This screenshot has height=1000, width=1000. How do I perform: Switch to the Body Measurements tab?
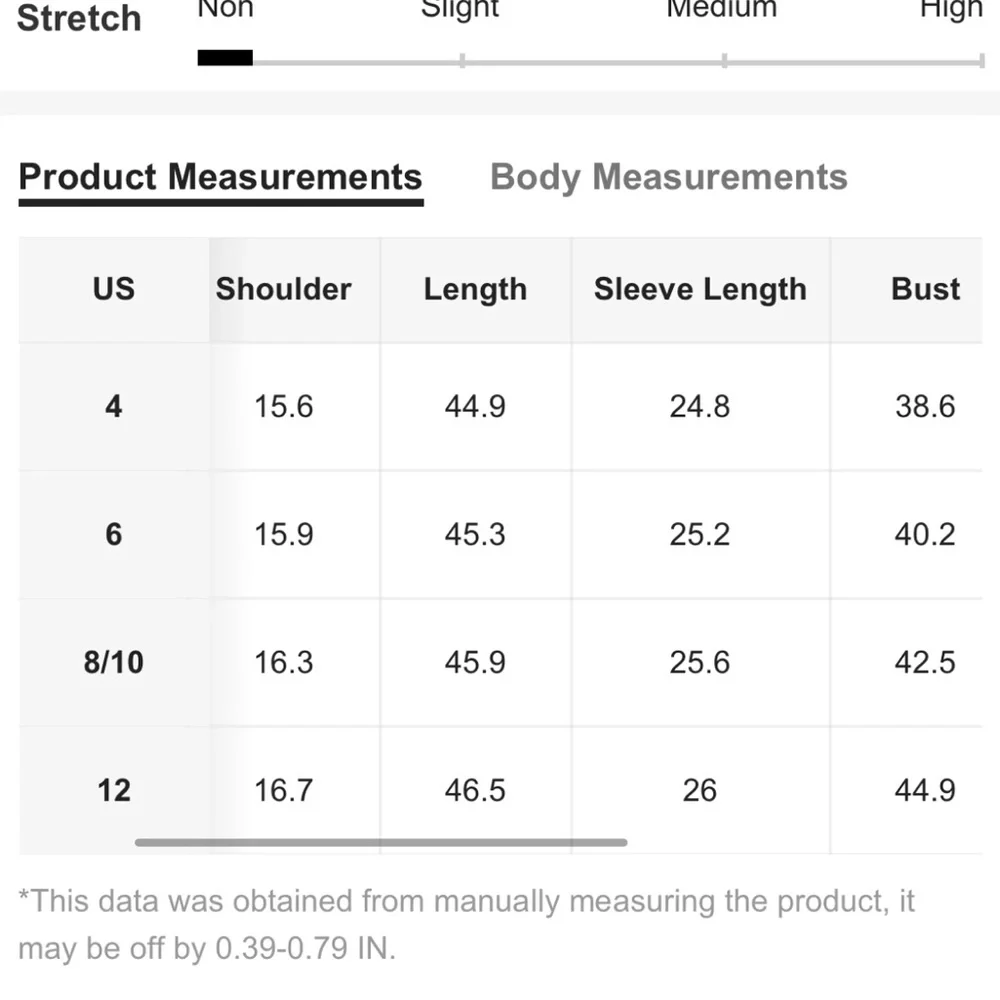[x=668, y=177]
